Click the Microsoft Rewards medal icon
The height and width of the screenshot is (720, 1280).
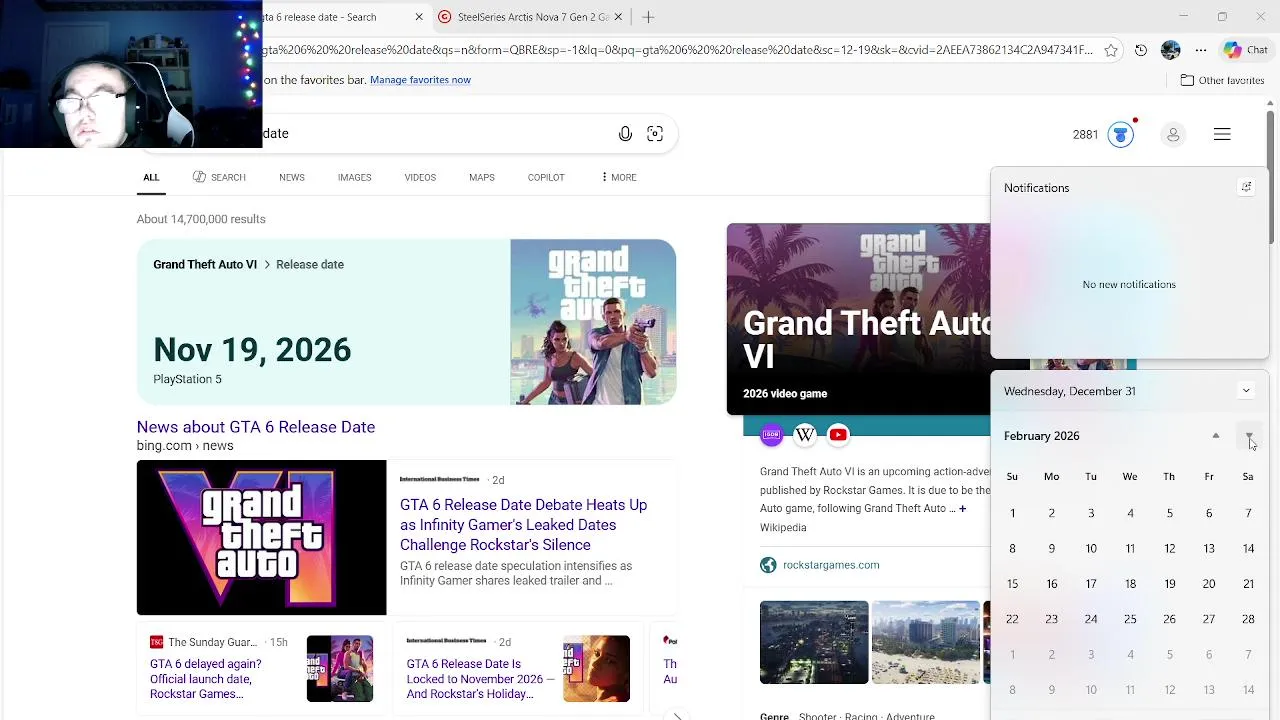point(1121,134)
